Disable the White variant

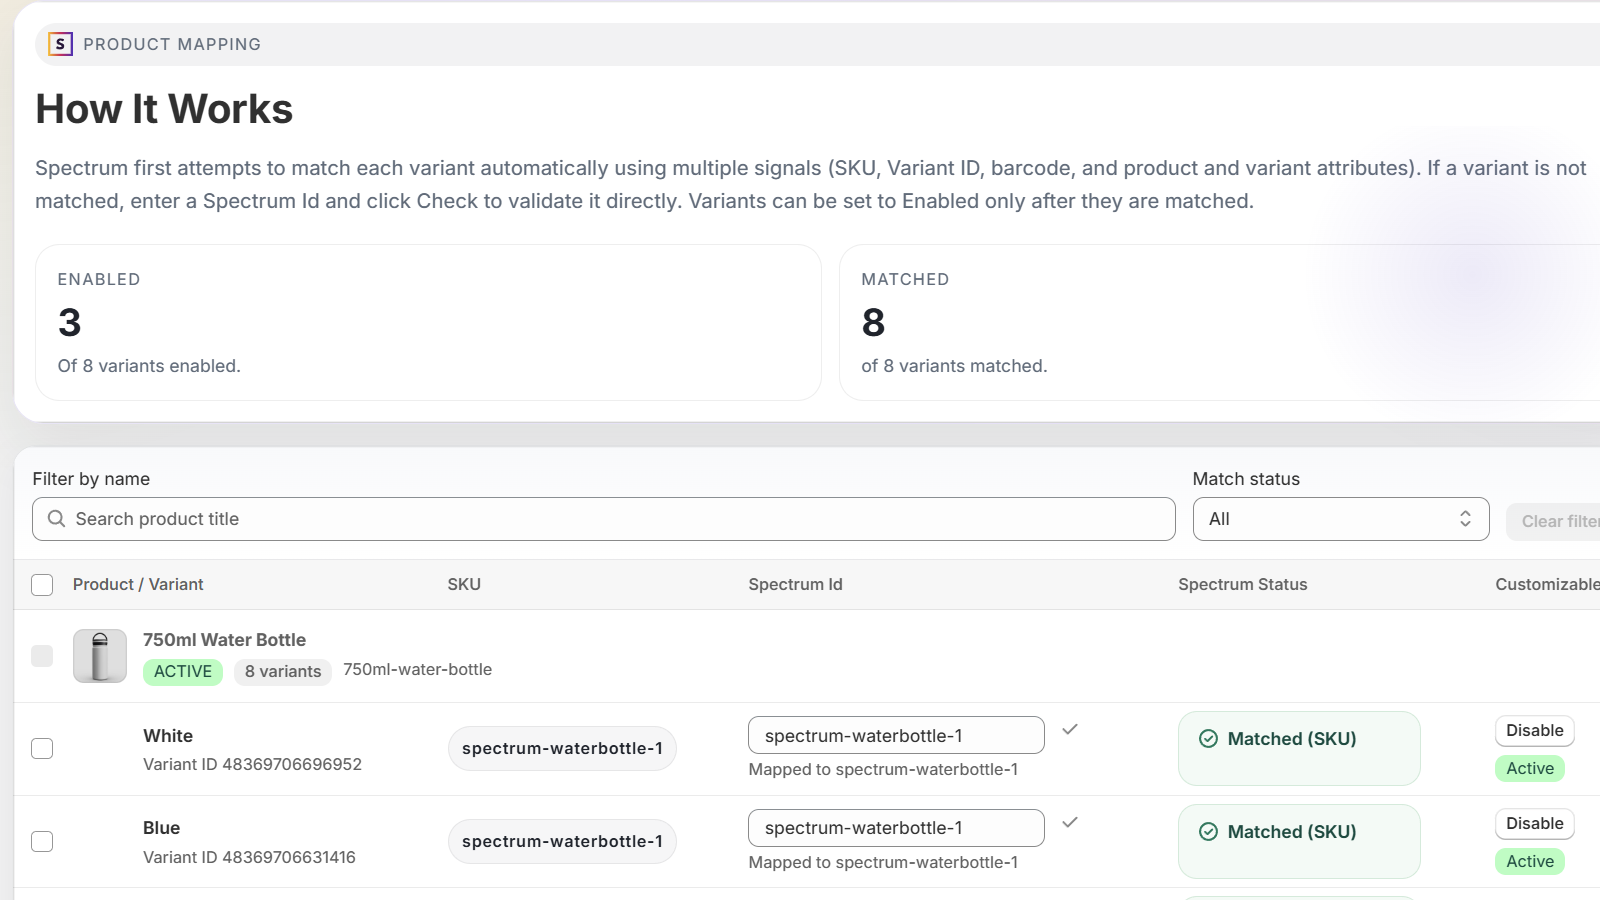tap(1535, 731)
